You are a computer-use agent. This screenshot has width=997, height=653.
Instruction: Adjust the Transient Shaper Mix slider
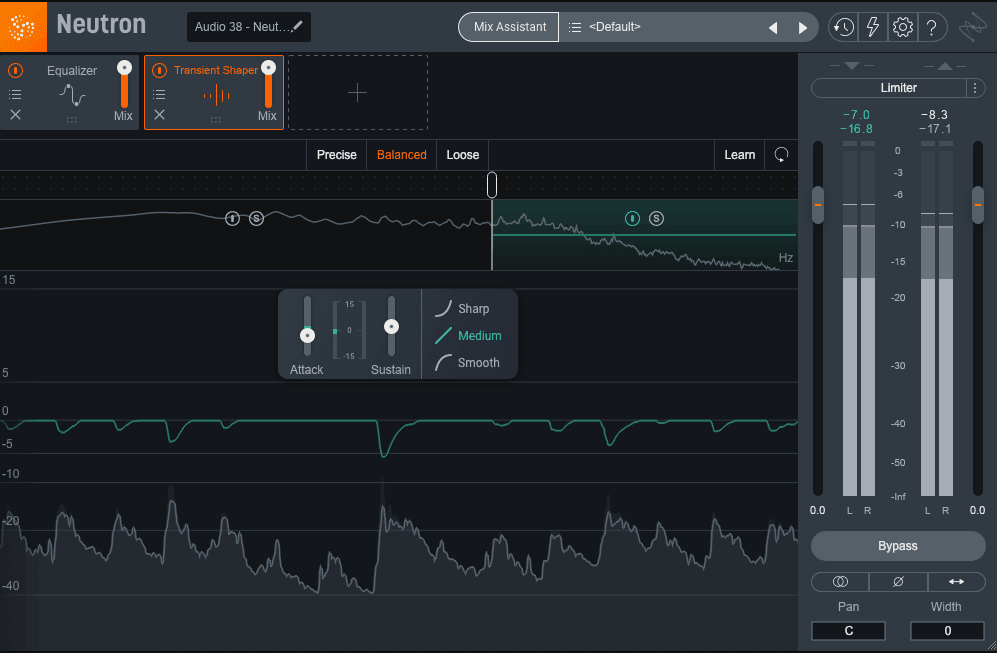[x=268, y=67]
